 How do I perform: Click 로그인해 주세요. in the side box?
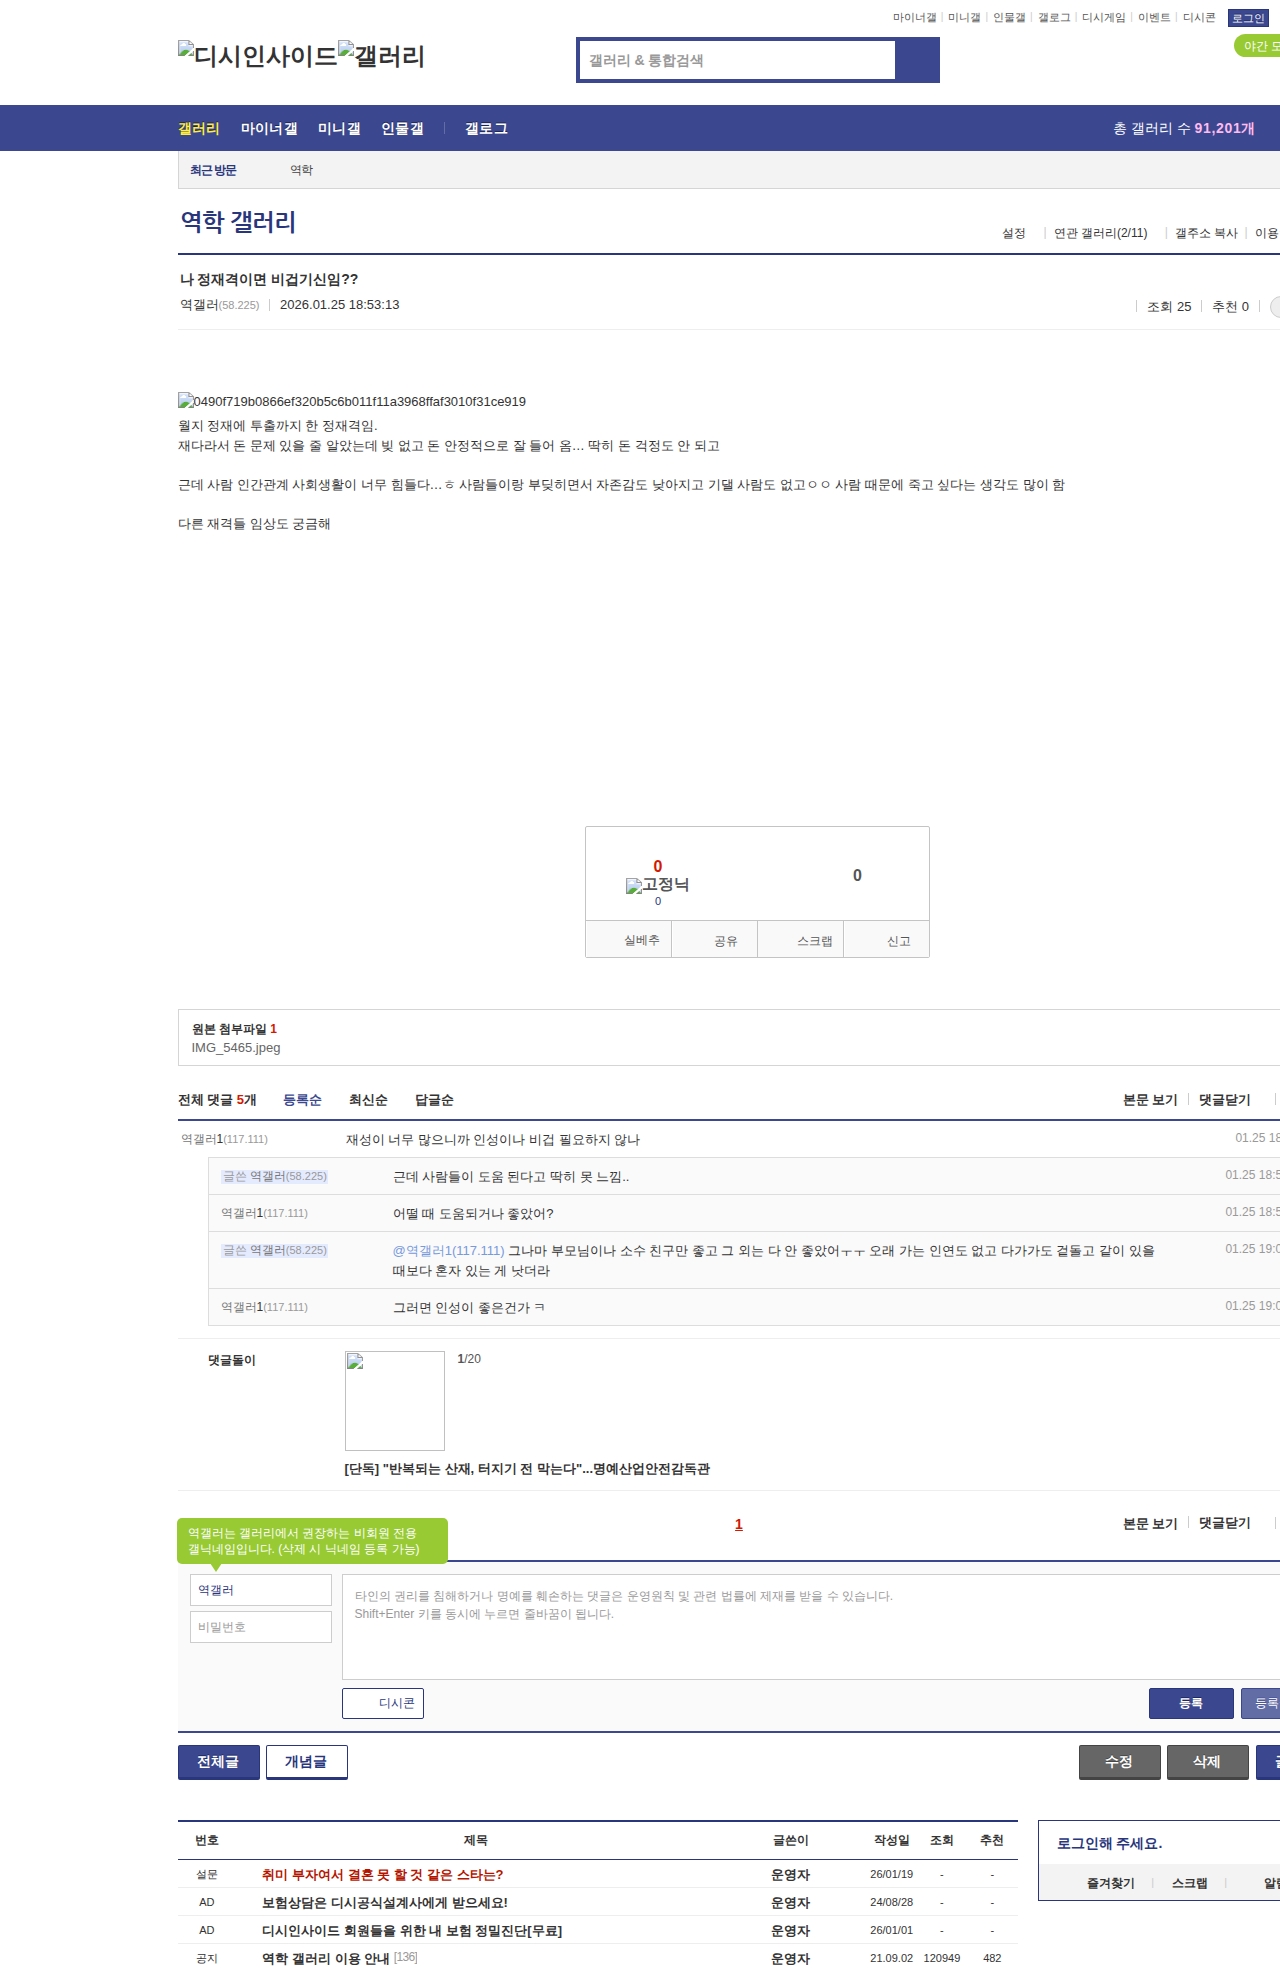[x=1109, y=1844]
